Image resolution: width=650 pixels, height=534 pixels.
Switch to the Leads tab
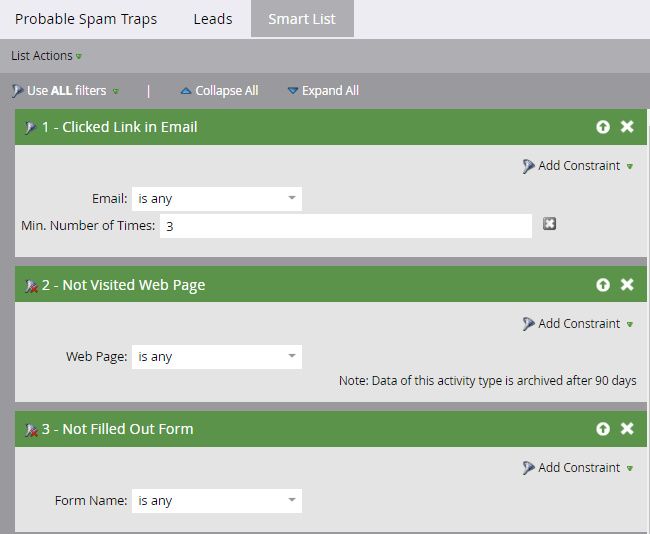pos(212,19)
